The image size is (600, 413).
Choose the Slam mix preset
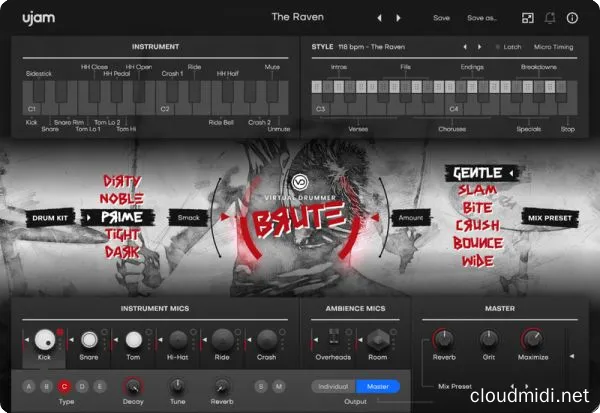[x=478, y=190]
